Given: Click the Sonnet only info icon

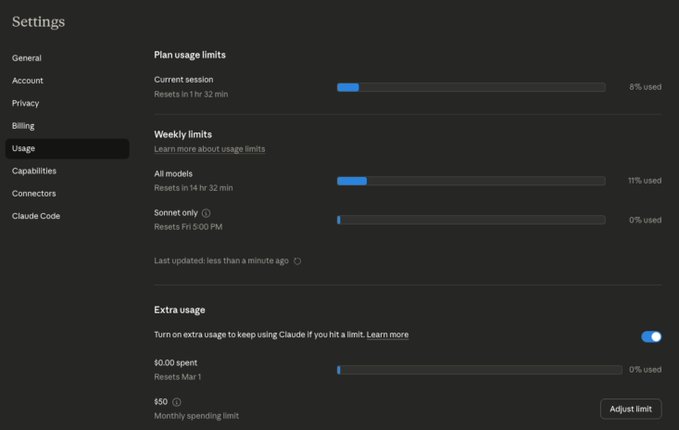Looking at the screenshot, I should [206, 213].
